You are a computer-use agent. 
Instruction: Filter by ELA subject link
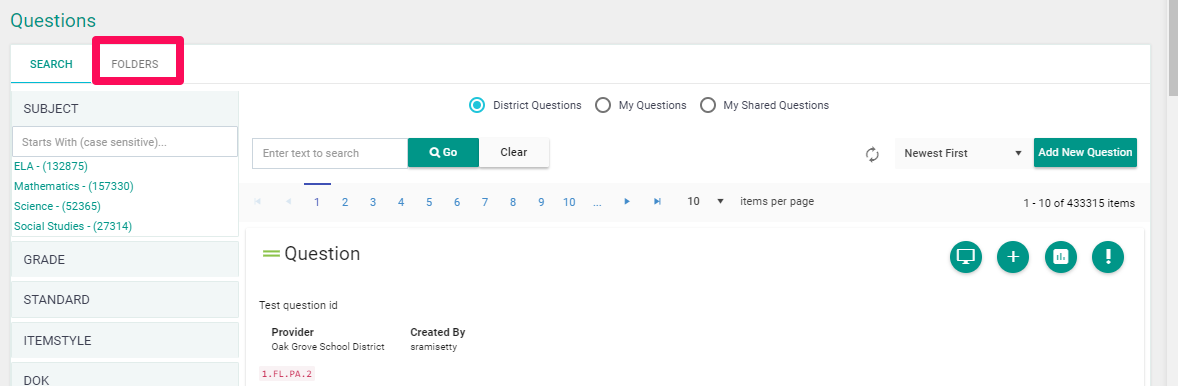coord(51,166)
